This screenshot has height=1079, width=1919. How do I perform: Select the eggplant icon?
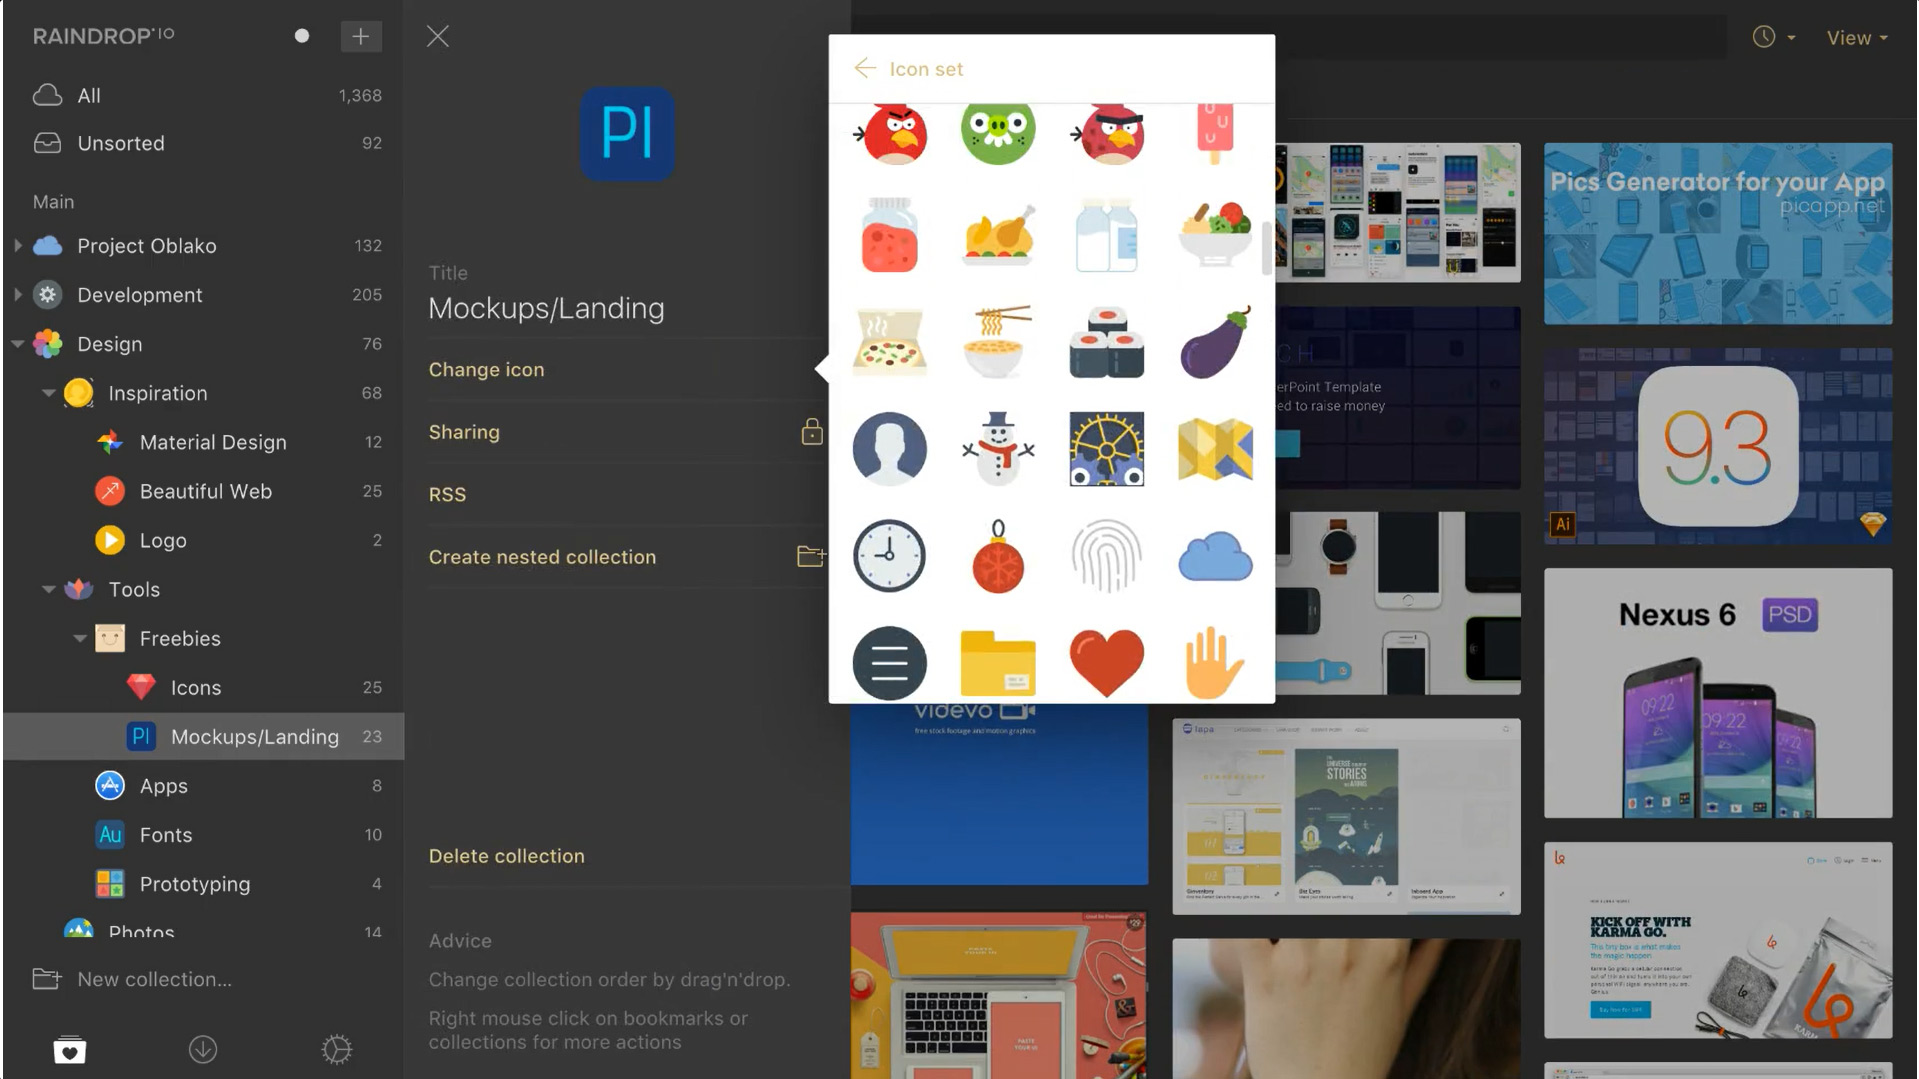1215,342
